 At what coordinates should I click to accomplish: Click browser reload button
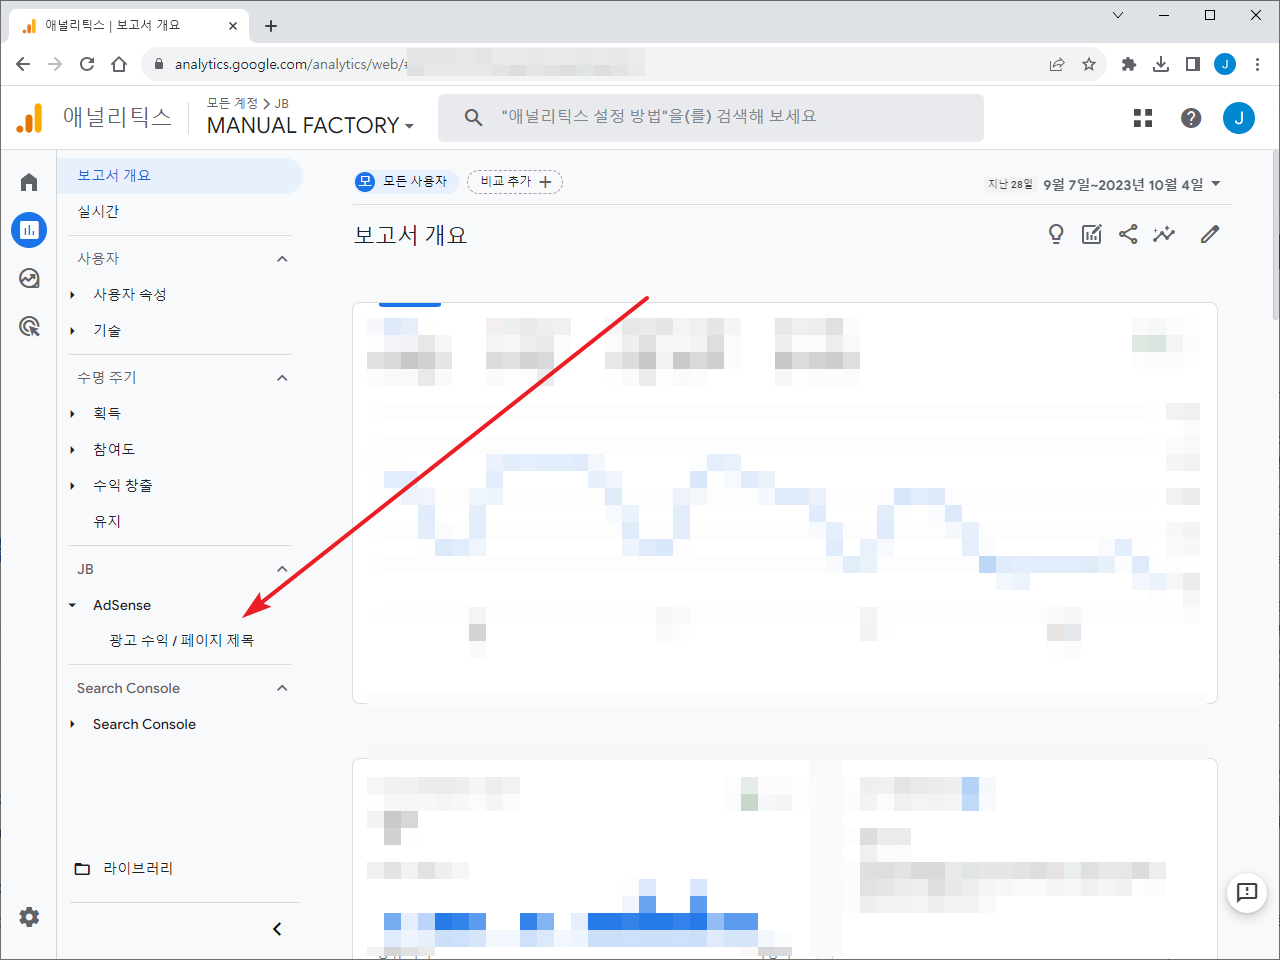click(x=87, y=64)
